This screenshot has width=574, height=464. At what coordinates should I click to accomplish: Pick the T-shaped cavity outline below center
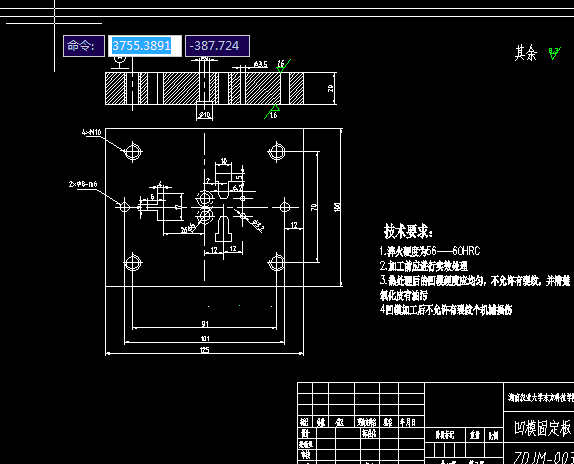coord(223,229)
